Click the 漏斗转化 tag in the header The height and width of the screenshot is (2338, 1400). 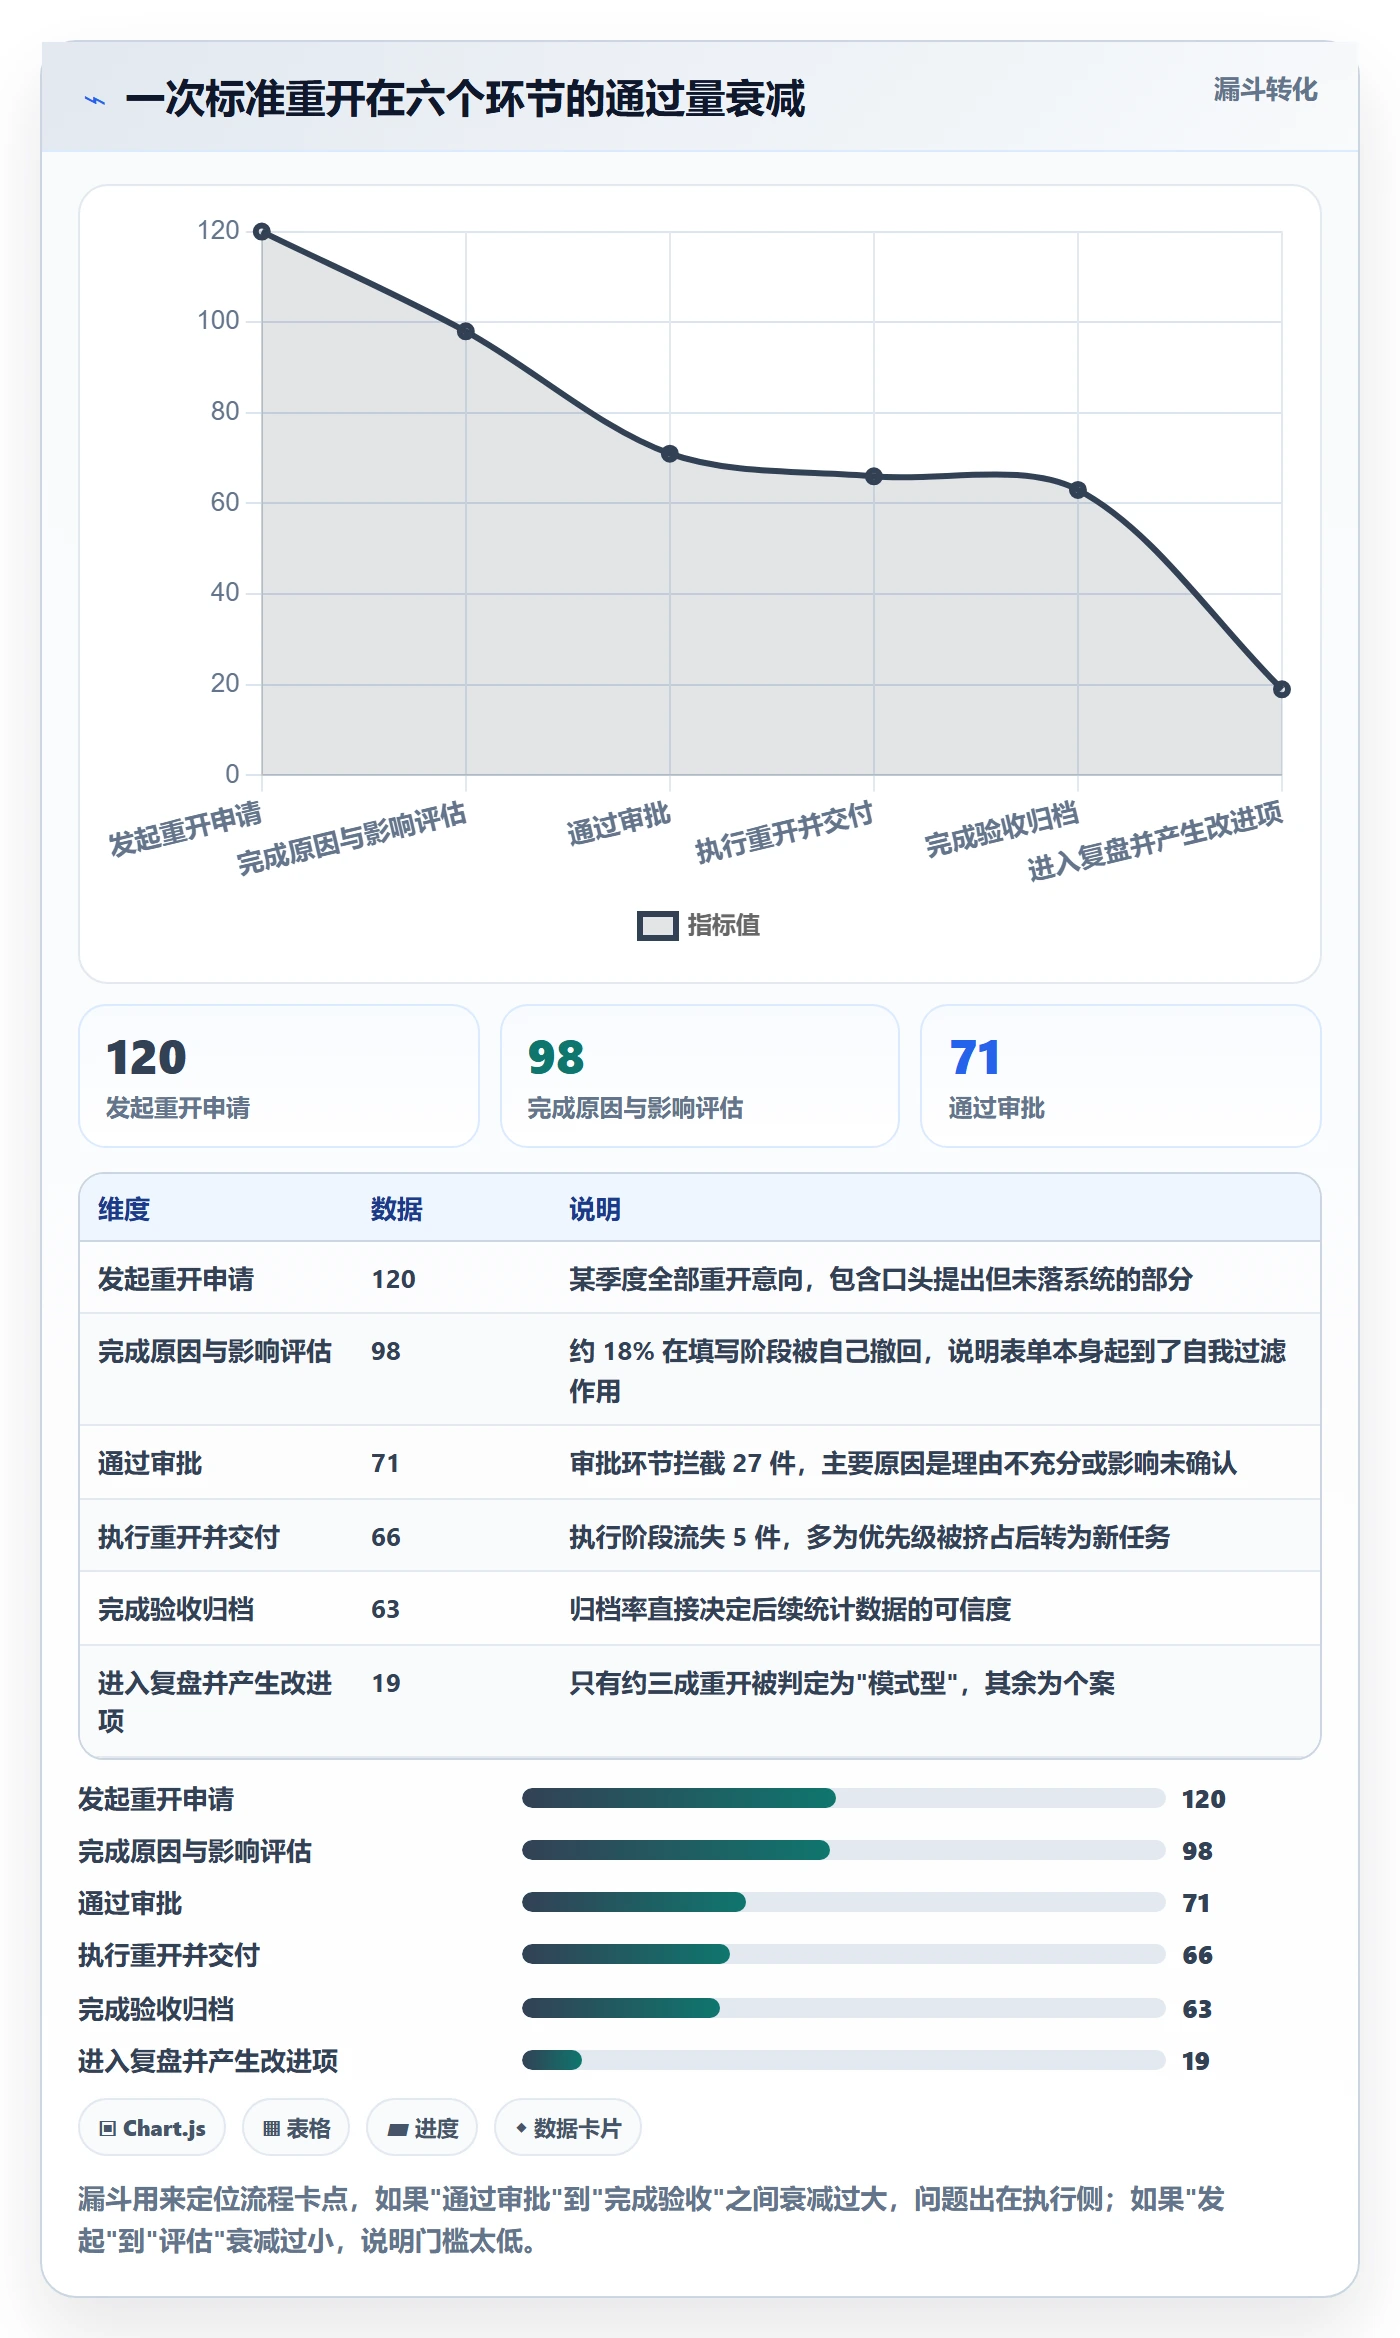(1265, 90)
